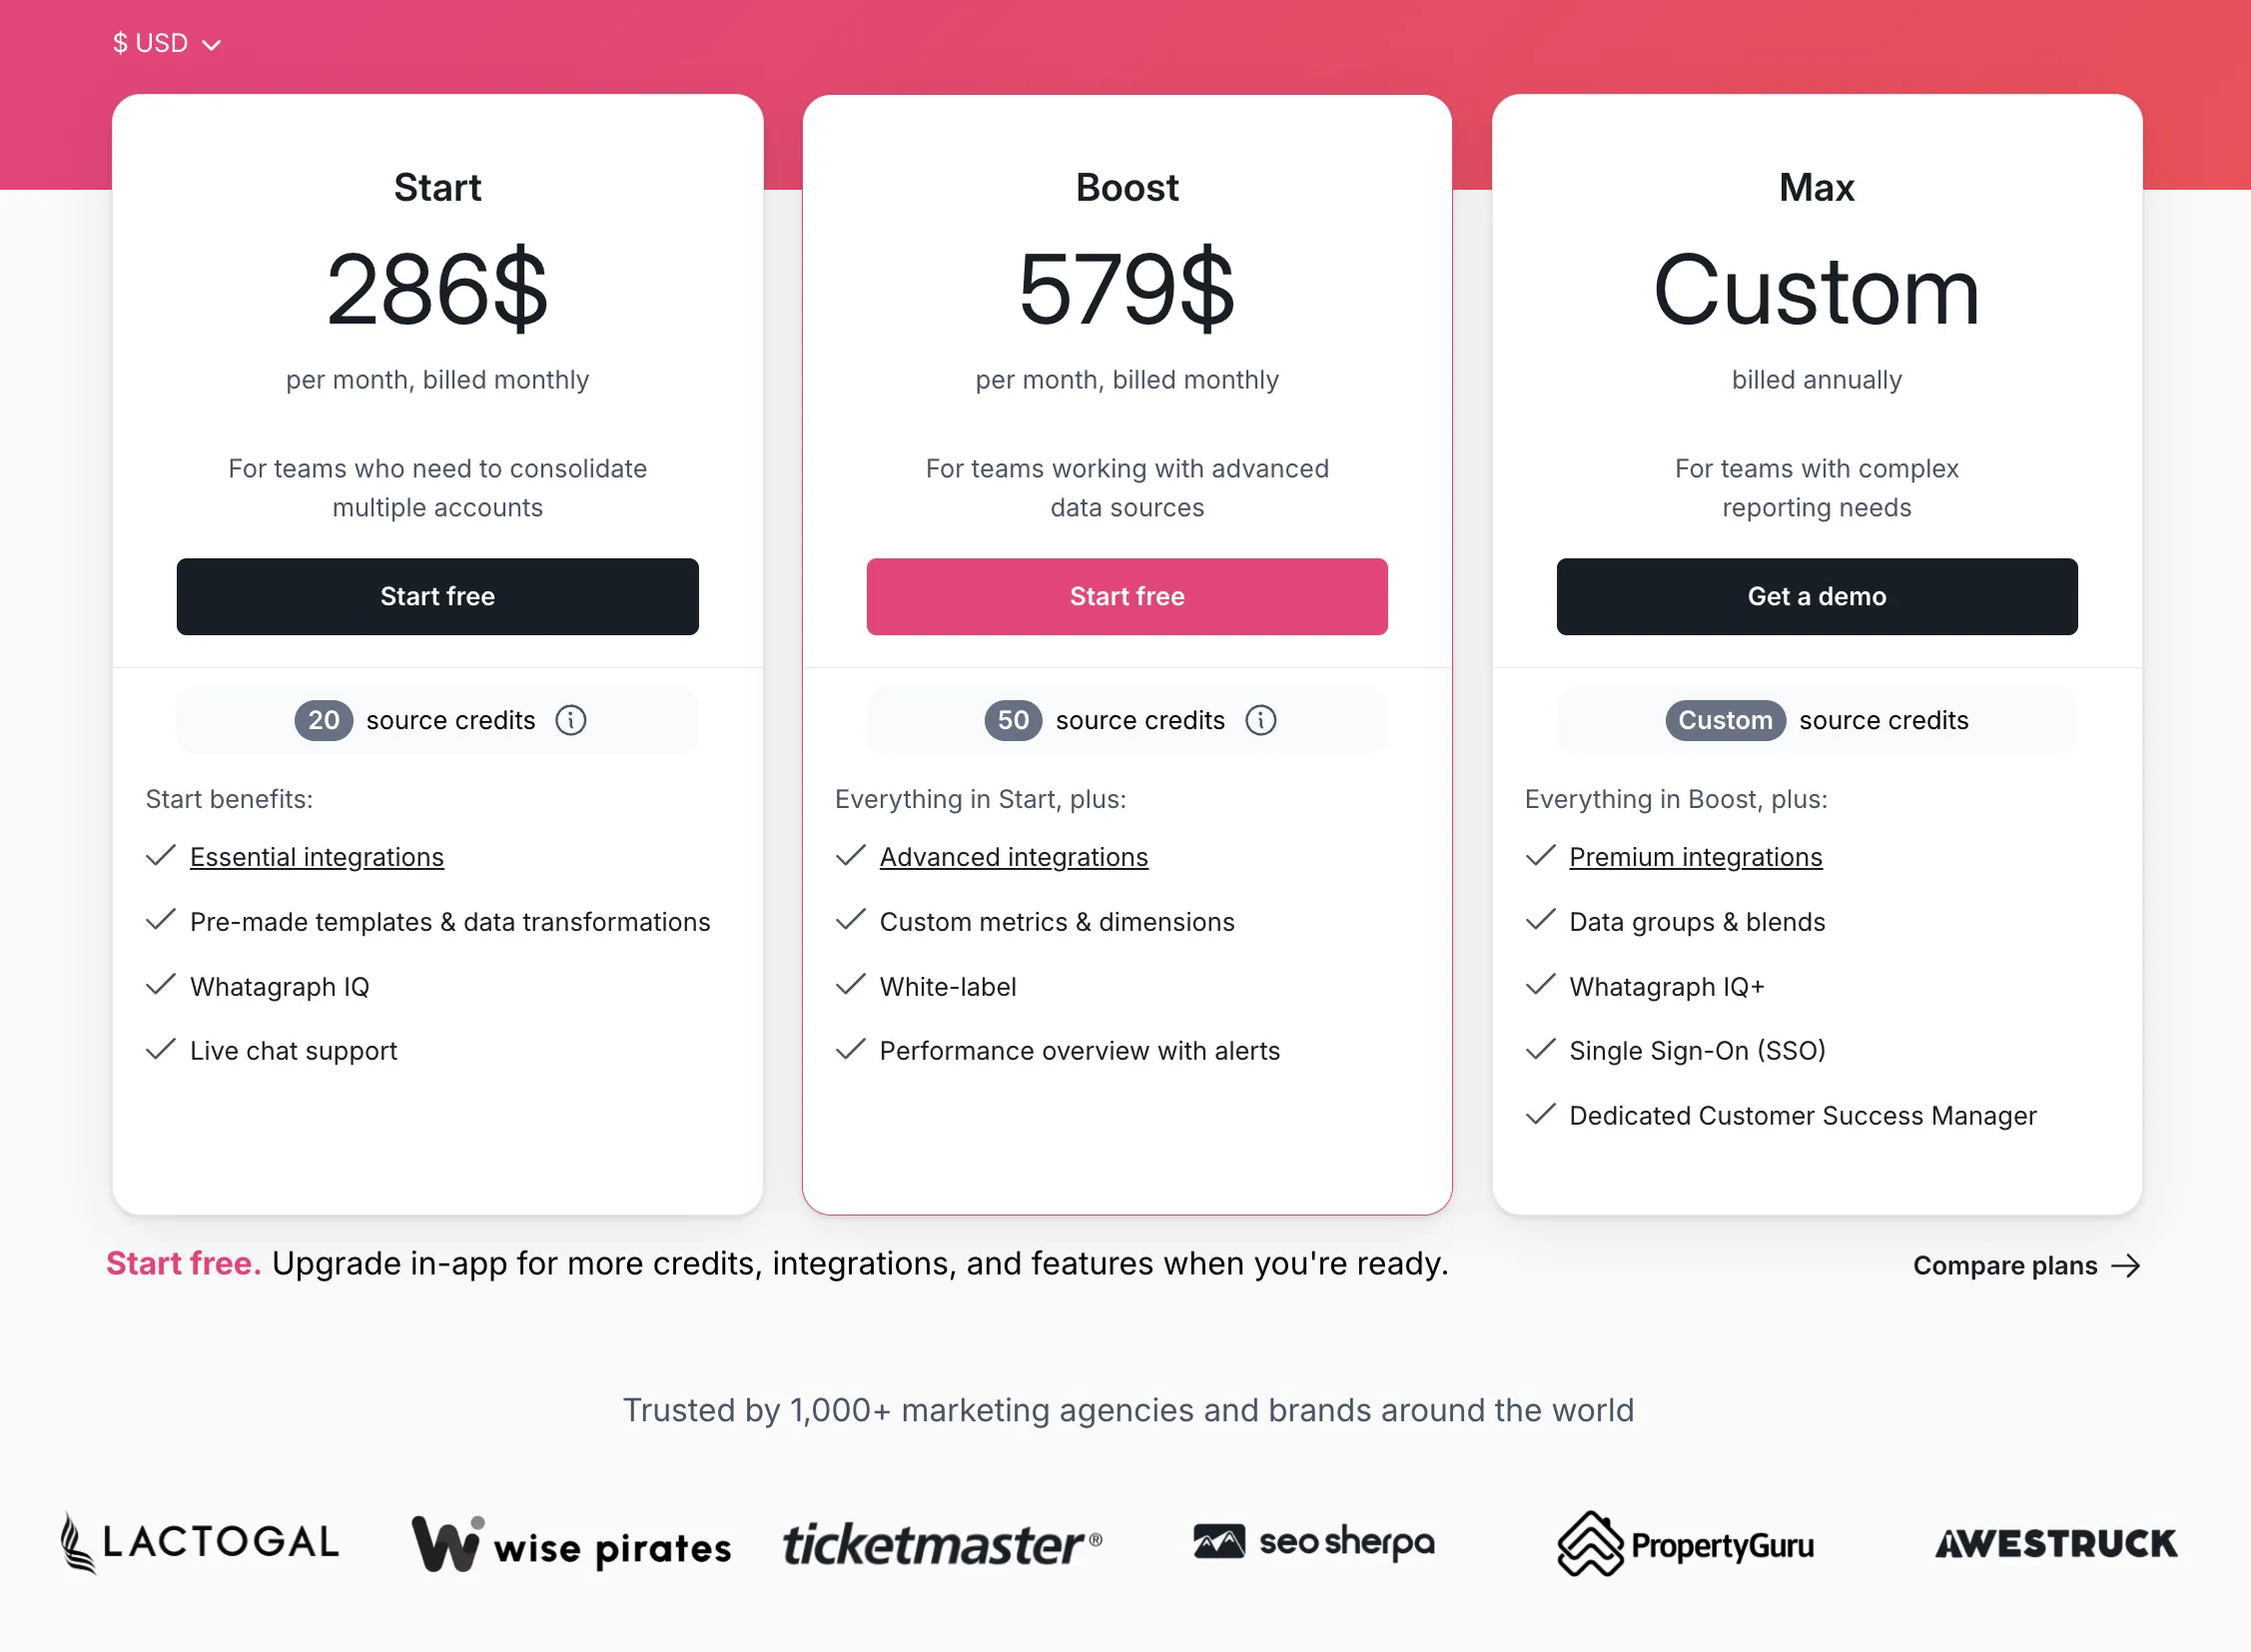Click the checkmark beside White-label
This screenshot has width=2251, height=1652.
pyautogui.click(x=851, y=985)
